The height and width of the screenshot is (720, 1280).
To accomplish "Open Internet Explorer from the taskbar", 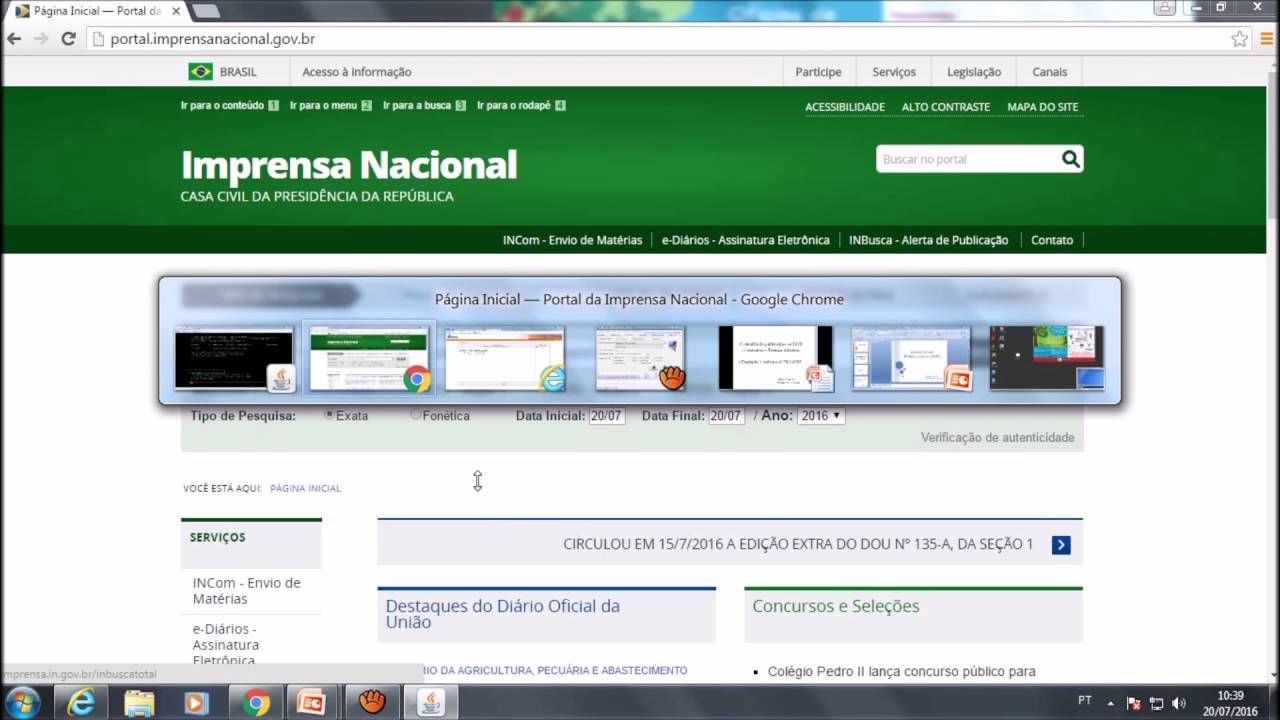I will coord(81,703).
